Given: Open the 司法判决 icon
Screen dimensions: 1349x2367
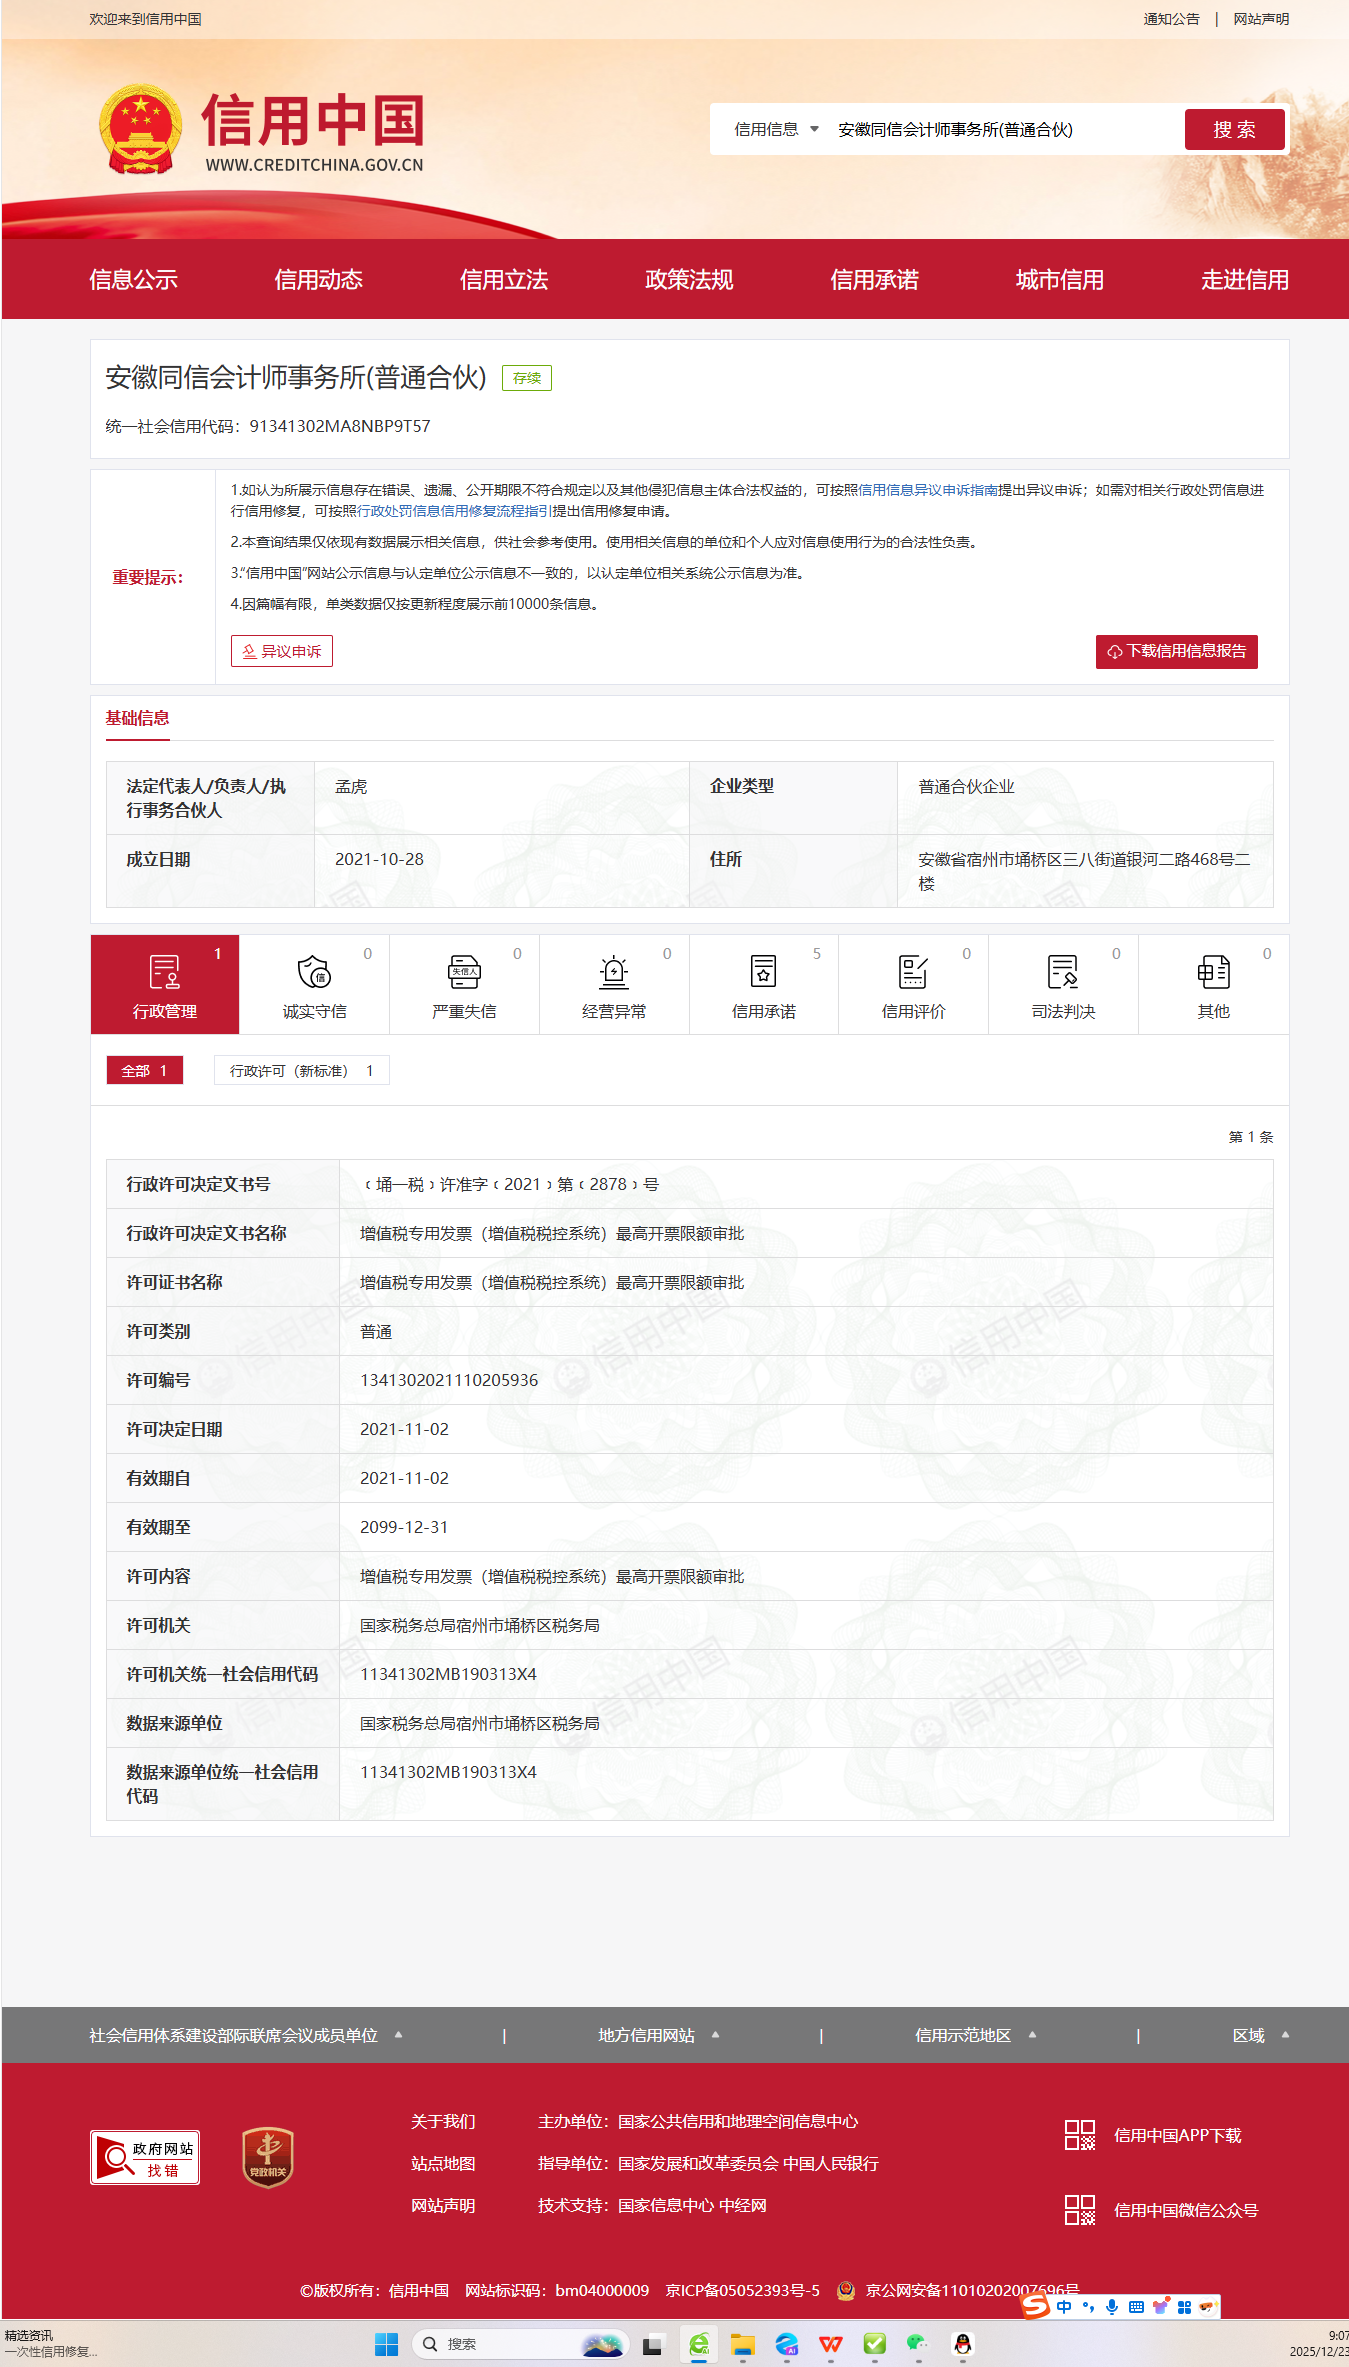Looking at the screenshot, I should pyautogui.click(x=1062, y=971).
